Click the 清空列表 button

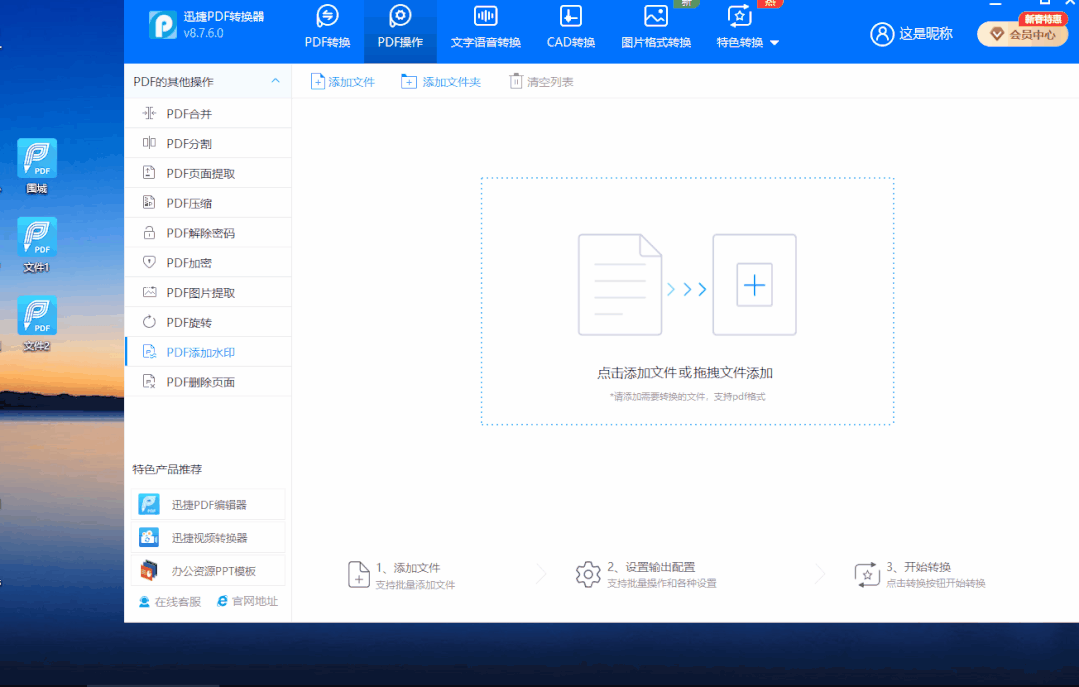pyautogui.click(x=541, y=82)
